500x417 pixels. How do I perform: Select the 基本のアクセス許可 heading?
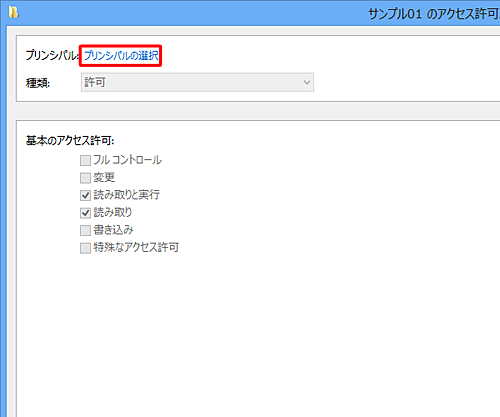click(70, 141)
